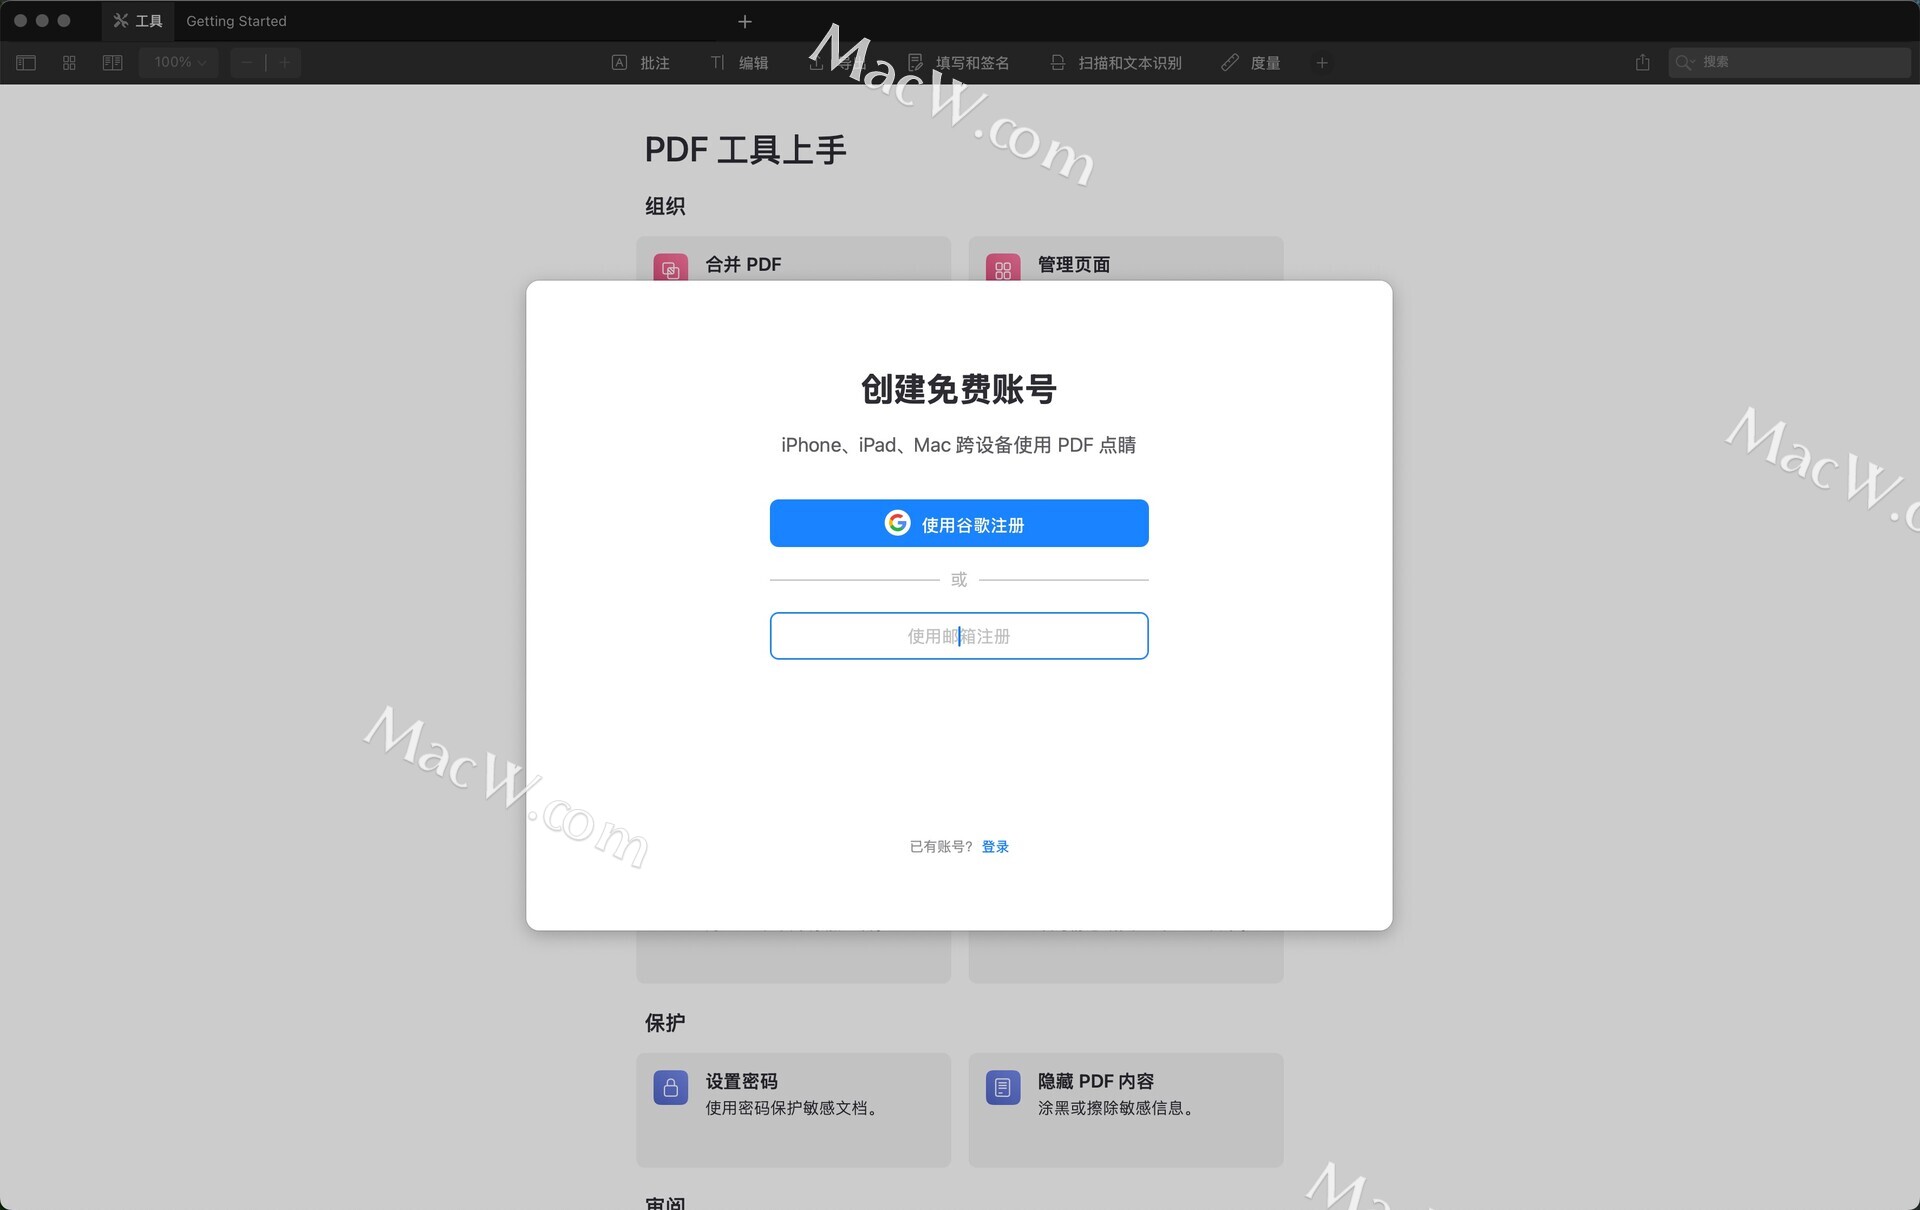Select the 批注 annotation tool
Screen dimensions: 1920x1210
(640, 63)
